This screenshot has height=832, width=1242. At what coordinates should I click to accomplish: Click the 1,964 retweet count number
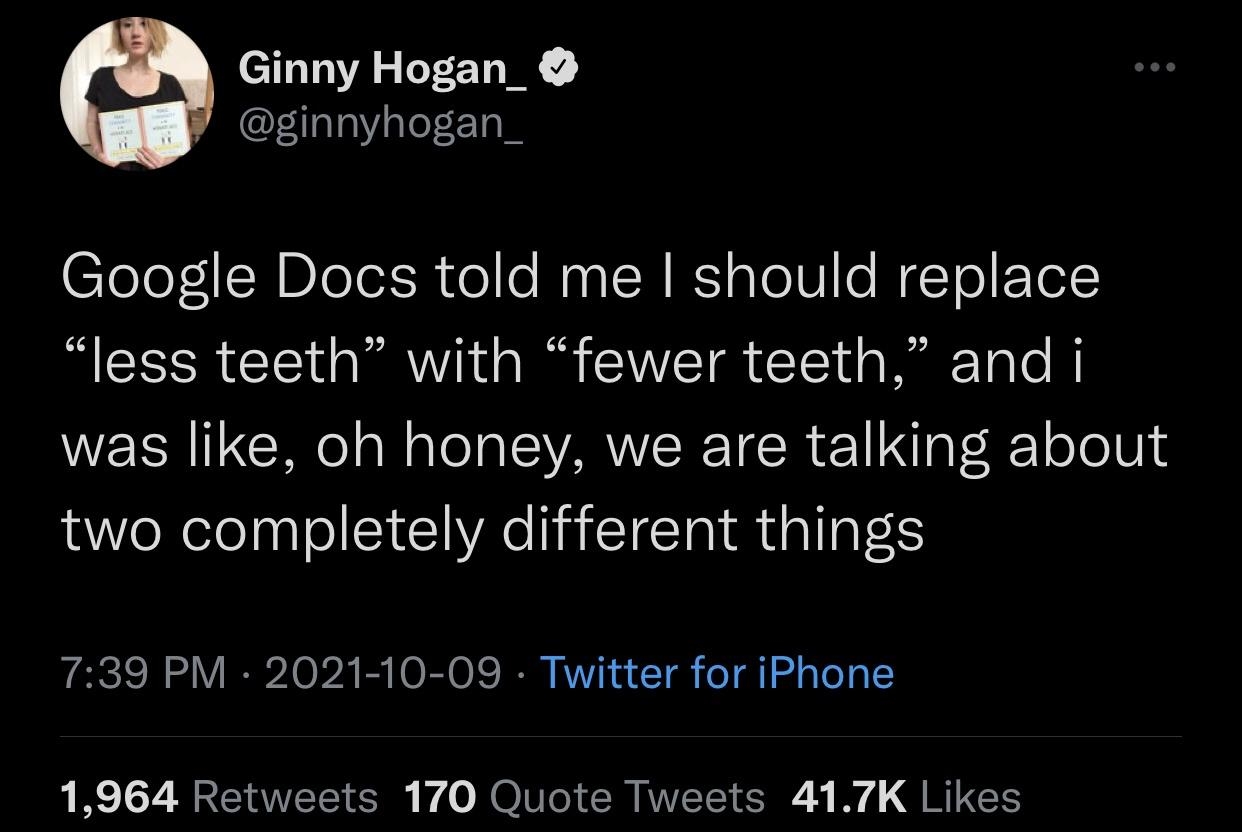tap(120, 797)
